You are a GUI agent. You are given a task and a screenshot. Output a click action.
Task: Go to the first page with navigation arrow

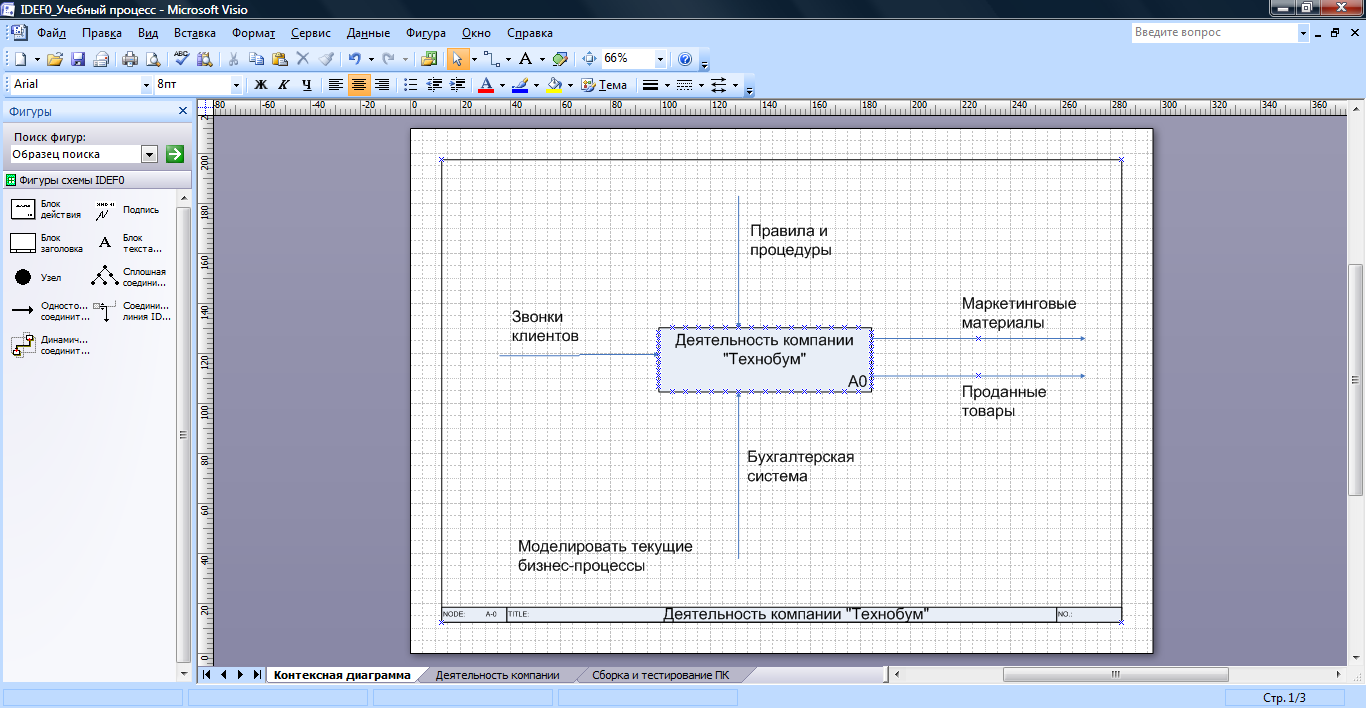(207, 675)
